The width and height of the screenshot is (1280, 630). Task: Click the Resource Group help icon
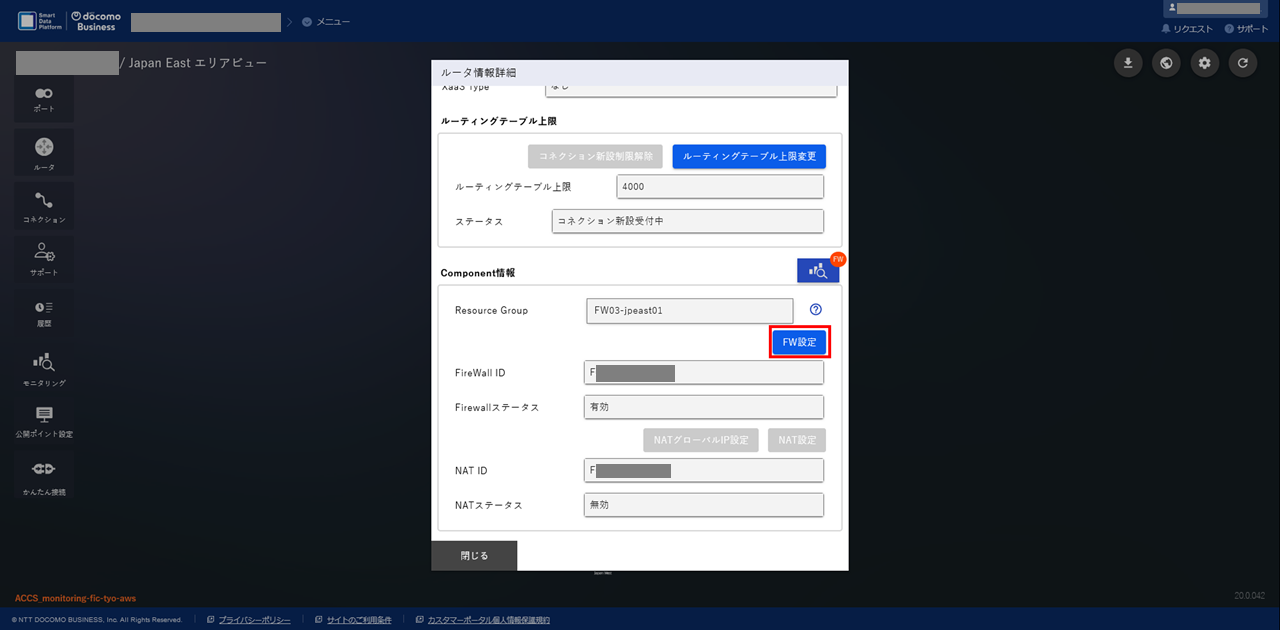[x=815, y=310]
